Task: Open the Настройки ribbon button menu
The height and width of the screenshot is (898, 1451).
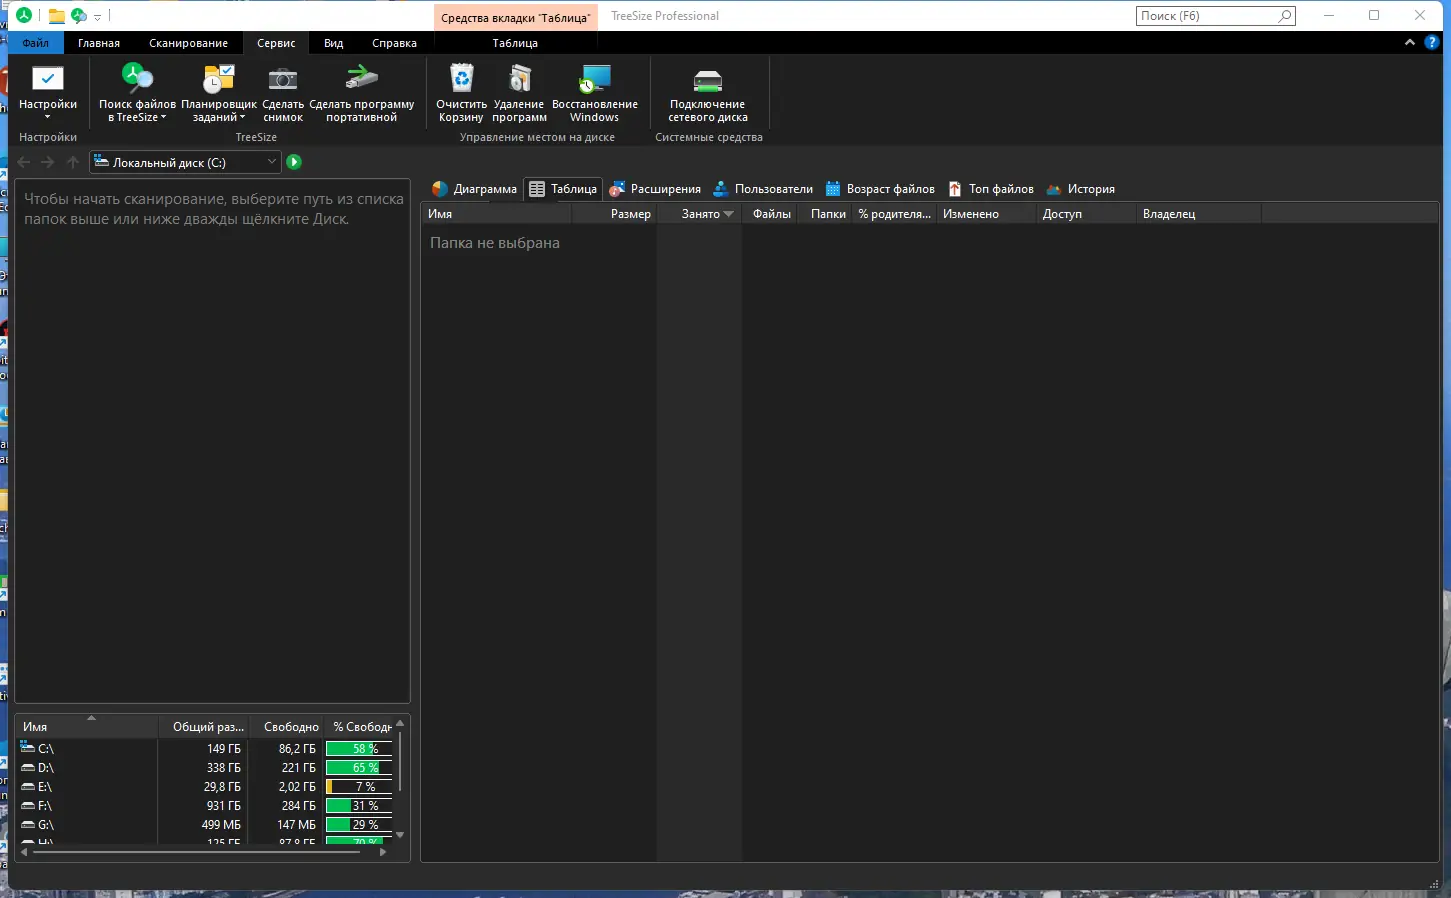Action: point(48,92)
